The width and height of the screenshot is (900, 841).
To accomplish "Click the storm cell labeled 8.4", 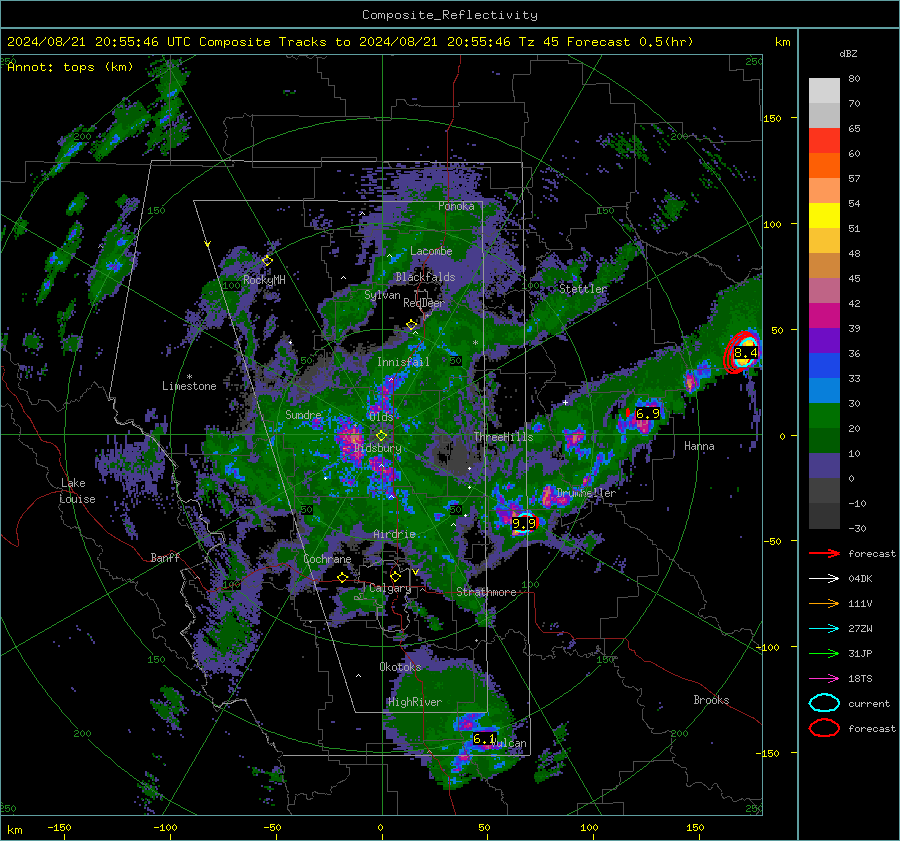I will coord(745,352).
